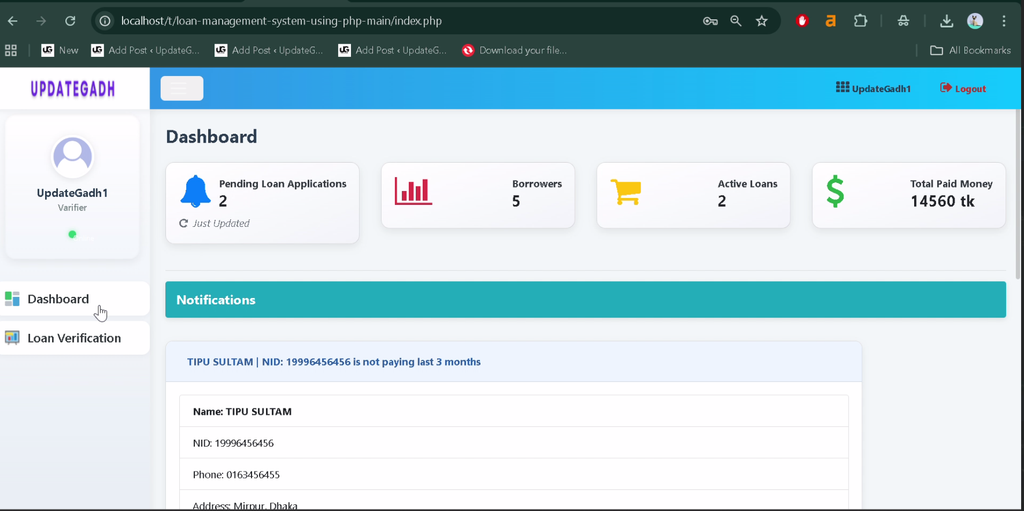Open the Chrome three-dot menu

[x=1004, y=21]
